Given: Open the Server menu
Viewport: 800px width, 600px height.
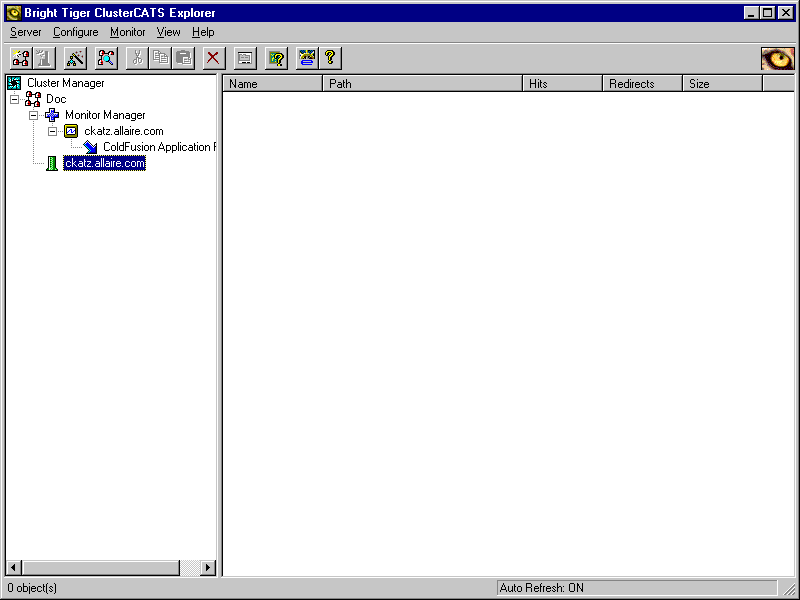Looking at the screenshot, I should click(26, 32).
